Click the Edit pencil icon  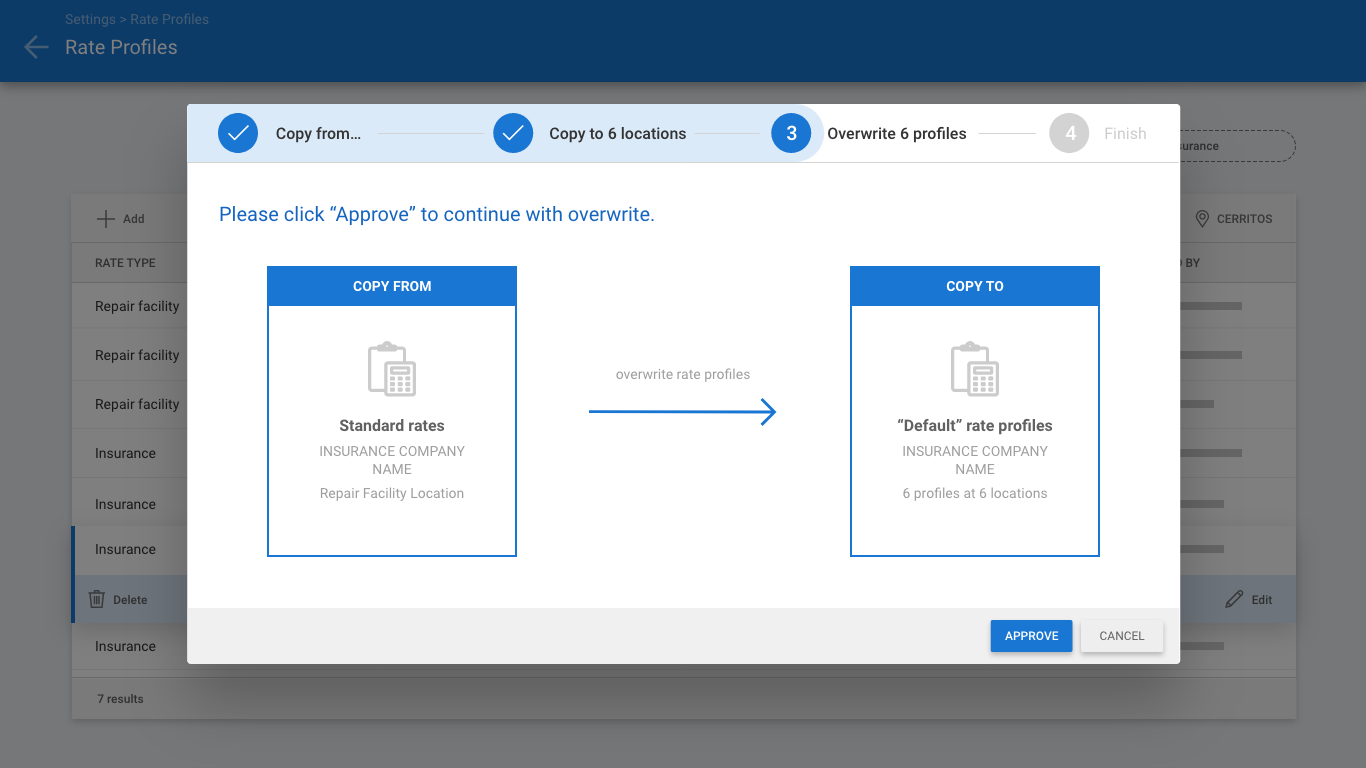coord(1234,599)
